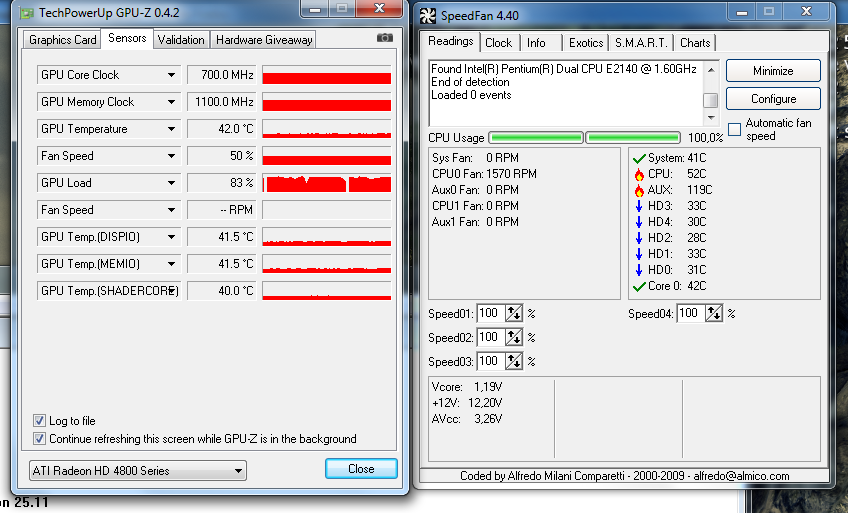Click the Speed04 value field

point(691,314)
